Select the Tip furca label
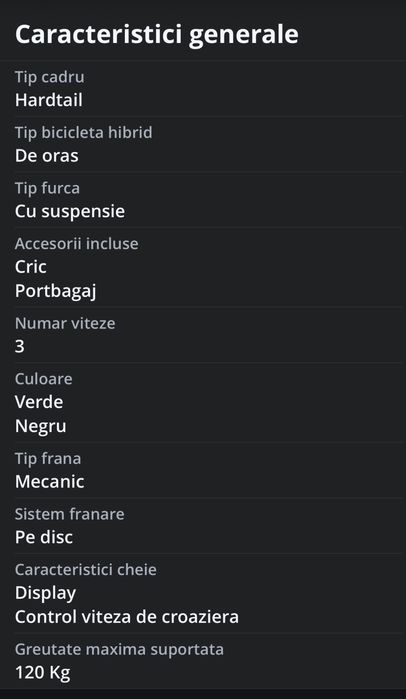Viewport: 406px width, 699px height. click(47, 188)
